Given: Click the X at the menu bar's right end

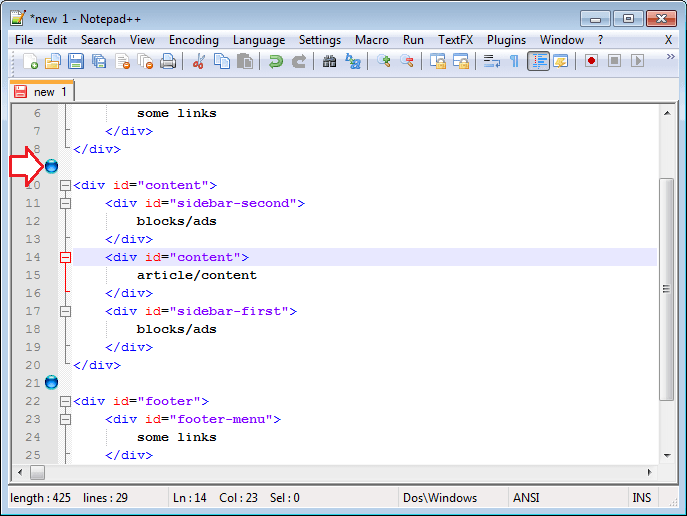Looking at the screenshot, I should [x=668, y=40].
